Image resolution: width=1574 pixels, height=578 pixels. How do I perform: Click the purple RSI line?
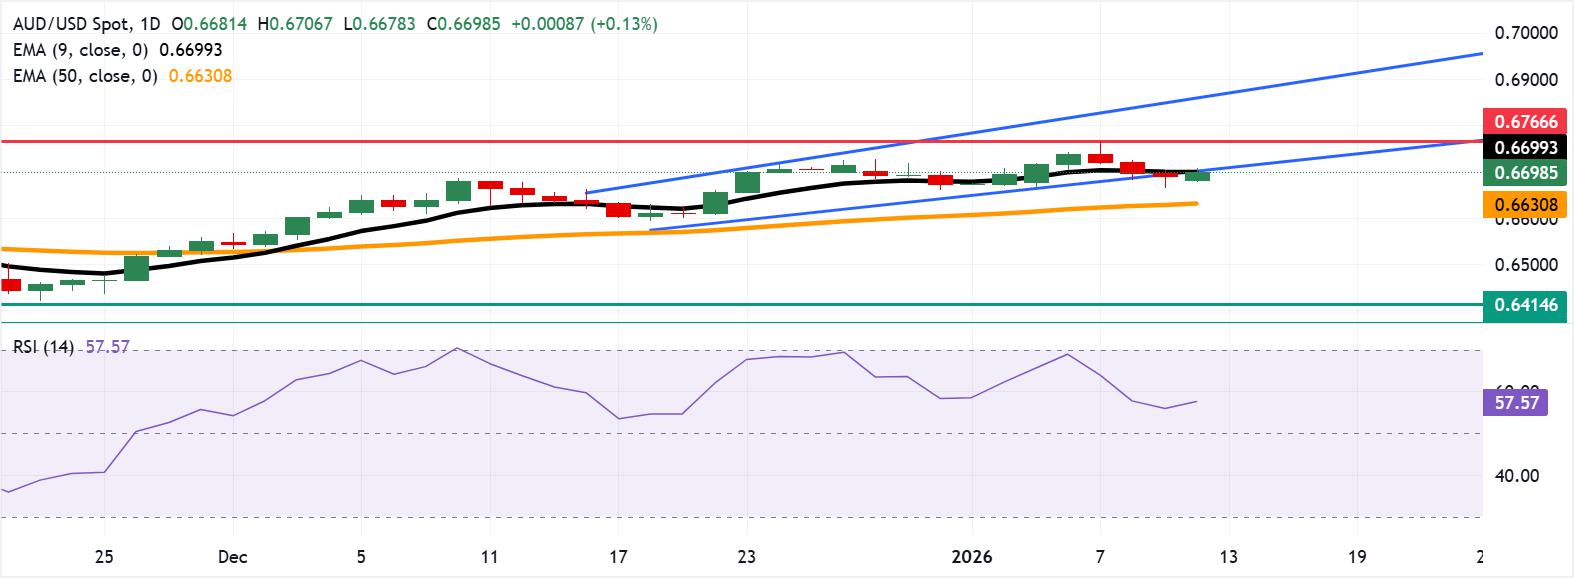coord(600,400)
